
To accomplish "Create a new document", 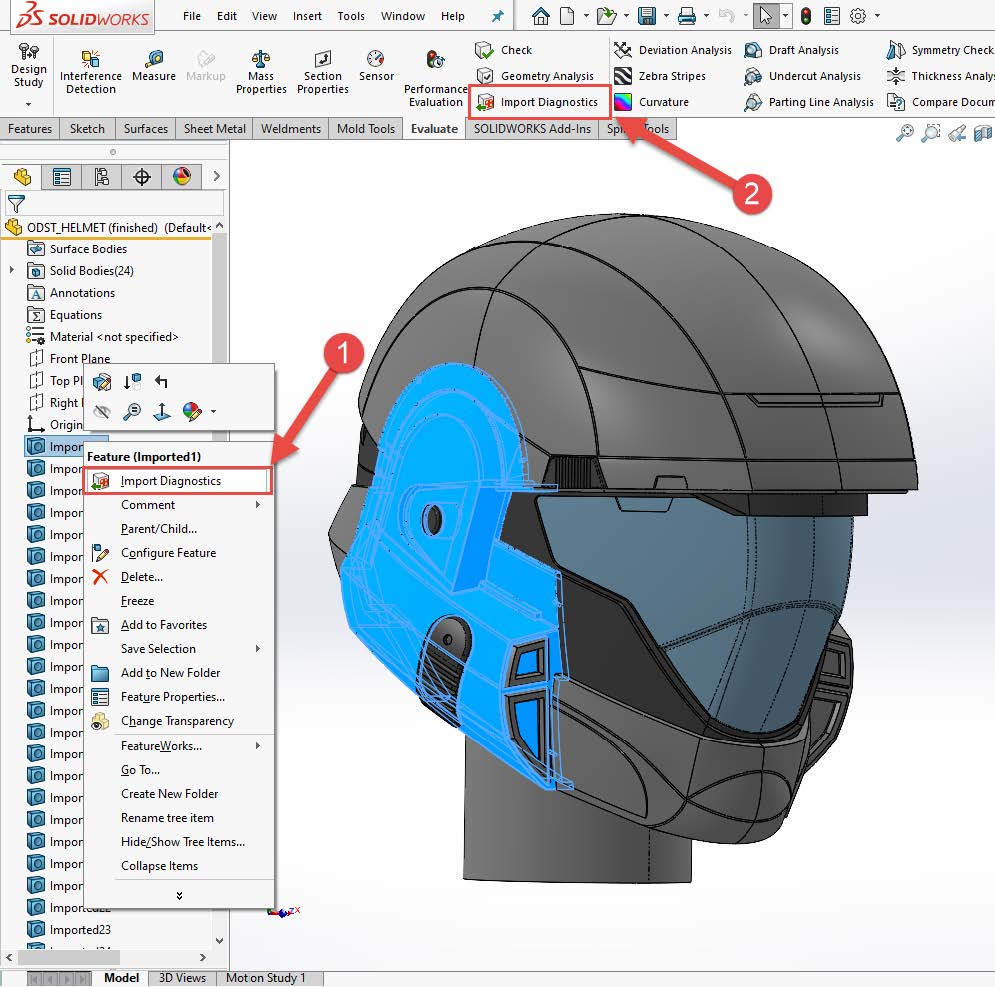I will (x=567, y=16).
